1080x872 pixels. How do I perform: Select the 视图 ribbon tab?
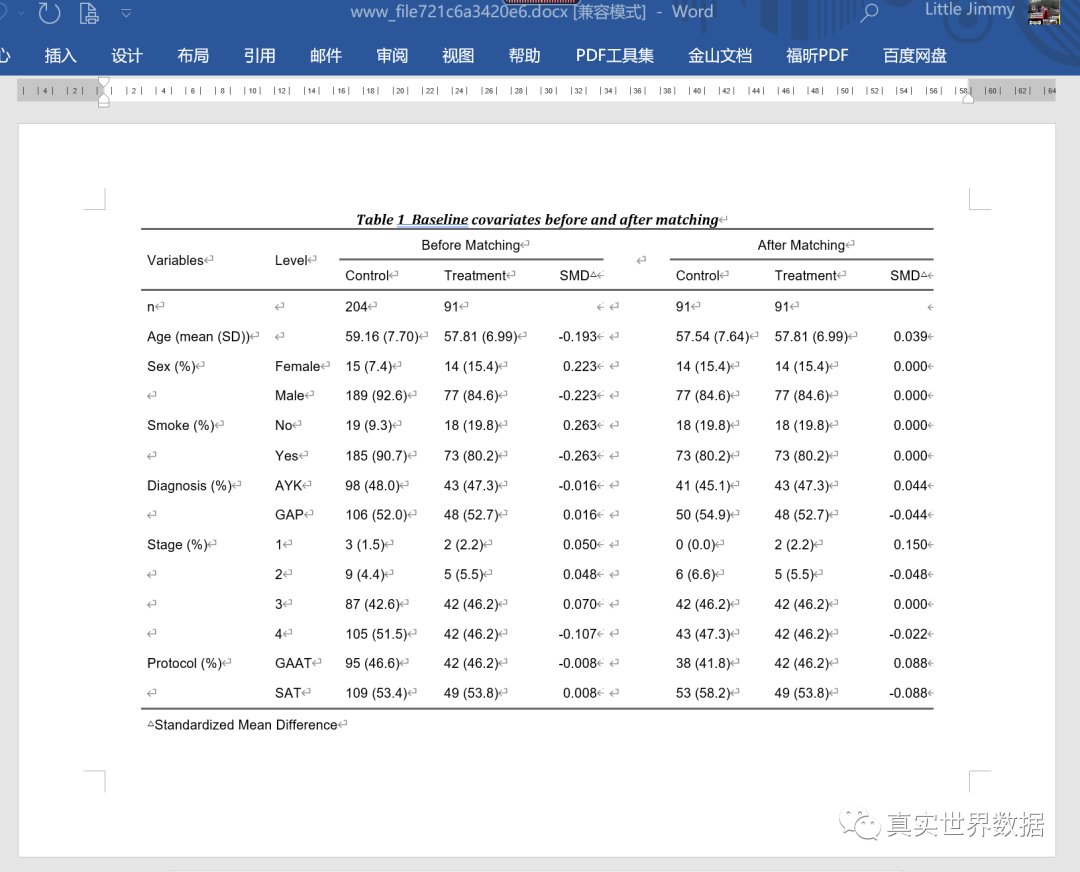tap(458, 56)
